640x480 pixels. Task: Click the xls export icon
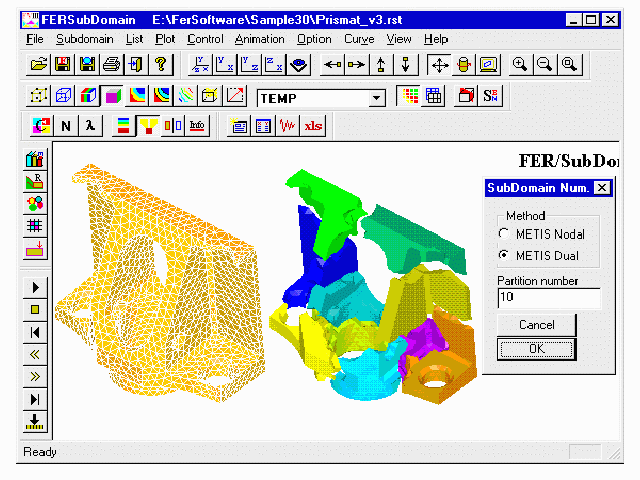[x=313, y=126]
